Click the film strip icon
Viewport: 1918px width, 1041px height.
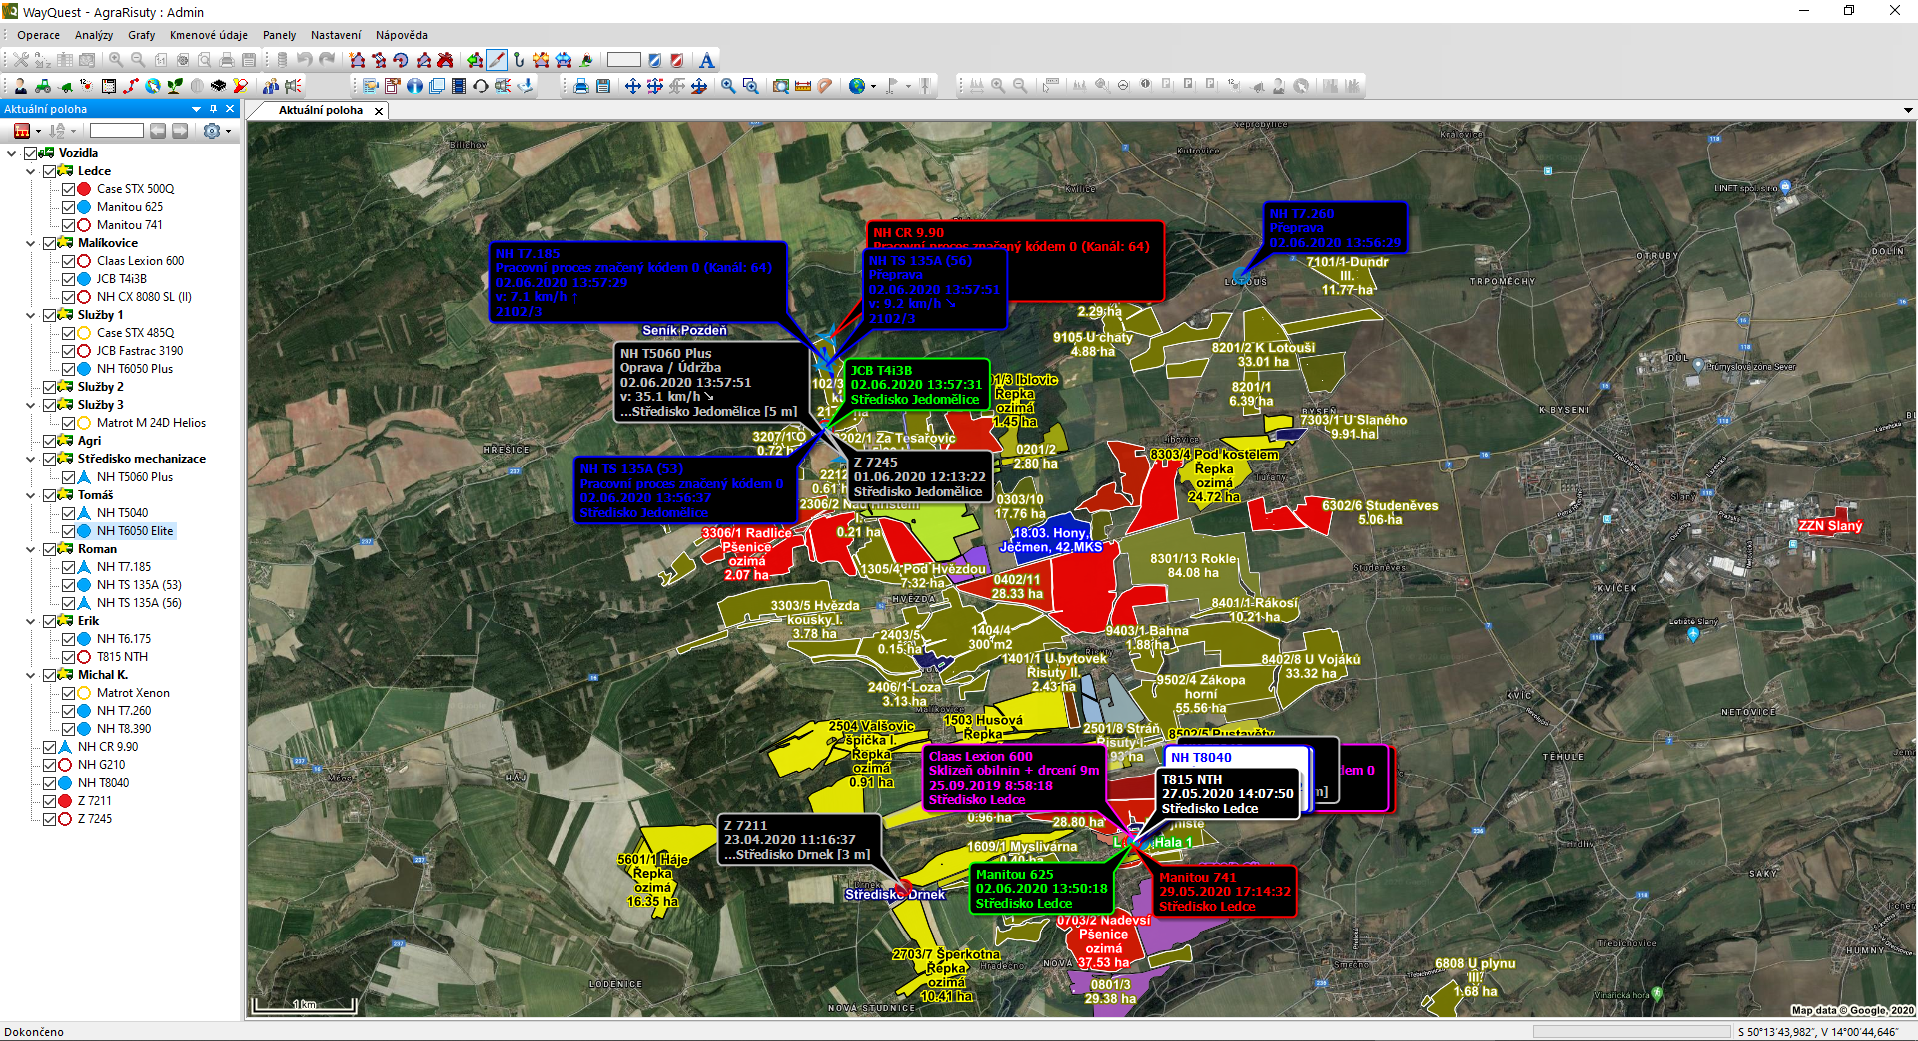click(459, 86)
